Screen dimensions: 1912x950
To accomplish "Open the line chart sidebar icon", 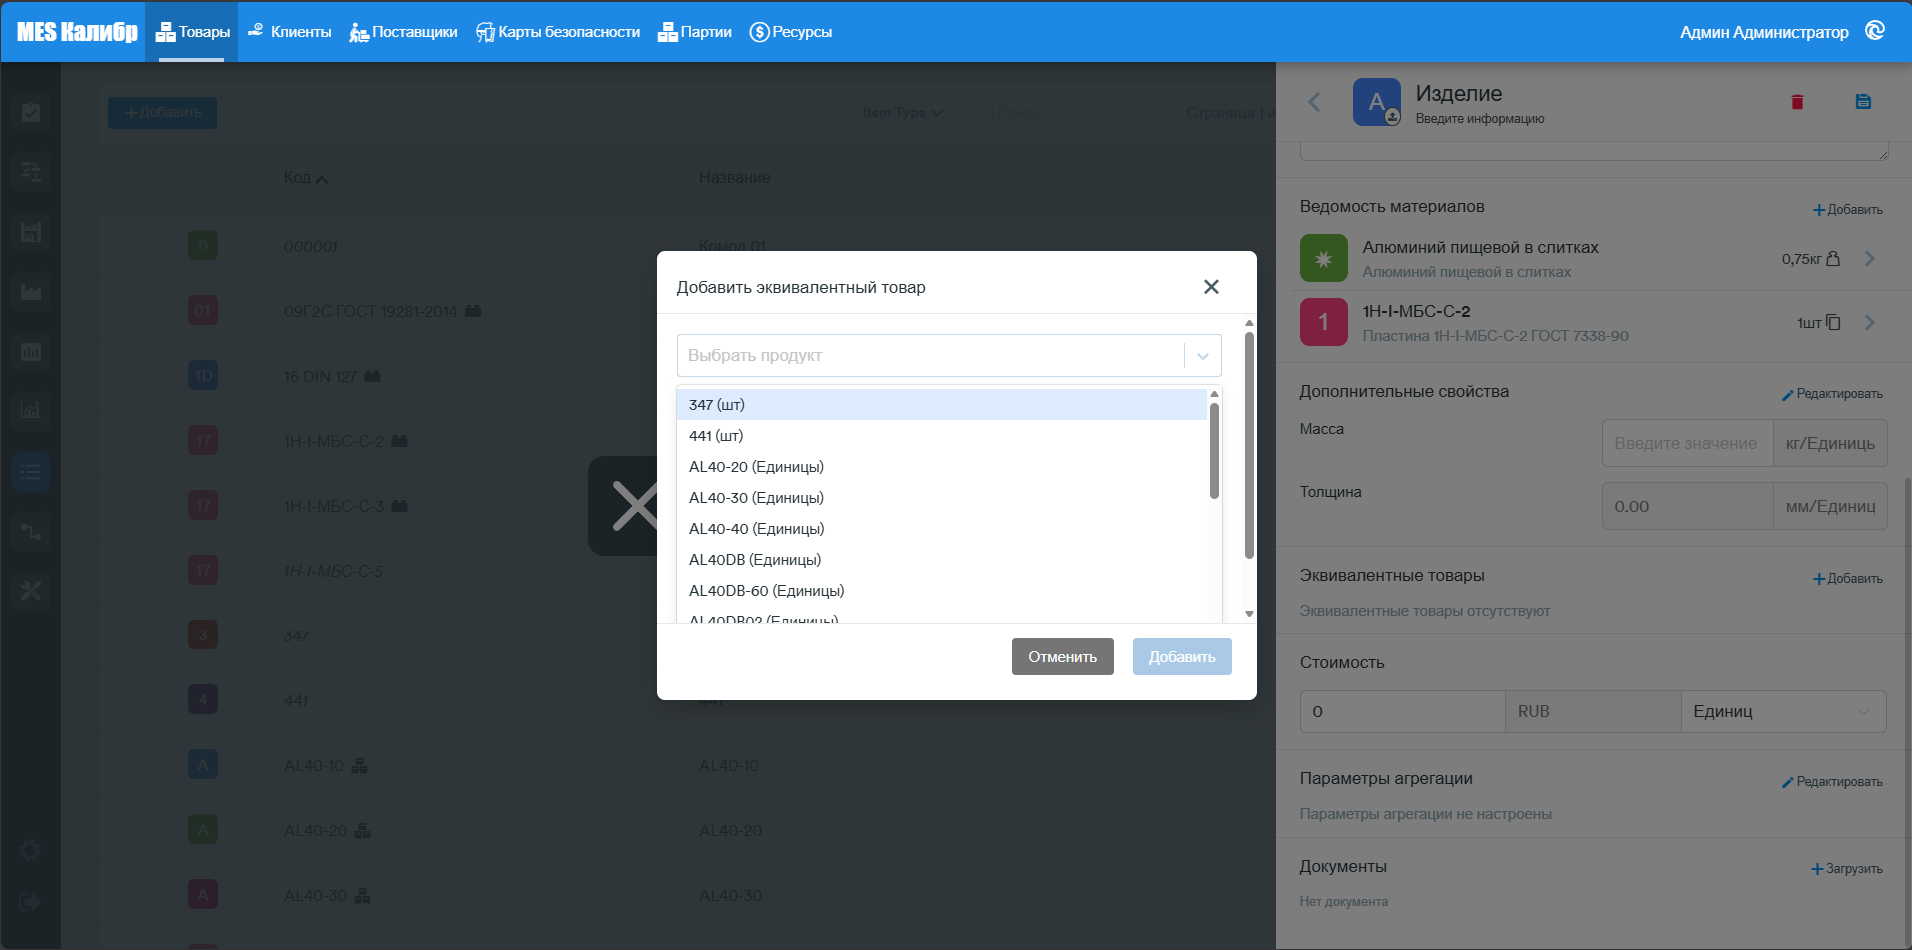I will (31, 410).
